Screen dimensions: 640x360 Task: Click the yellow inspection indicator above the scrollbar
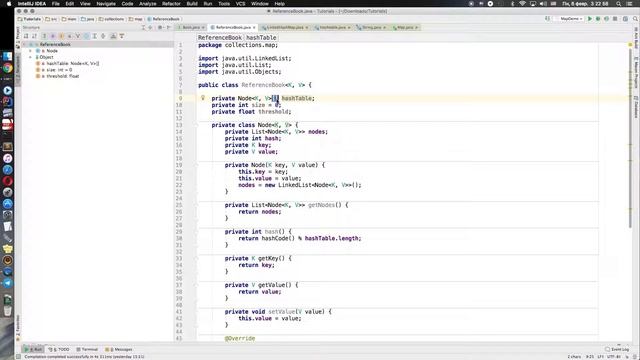630,44
